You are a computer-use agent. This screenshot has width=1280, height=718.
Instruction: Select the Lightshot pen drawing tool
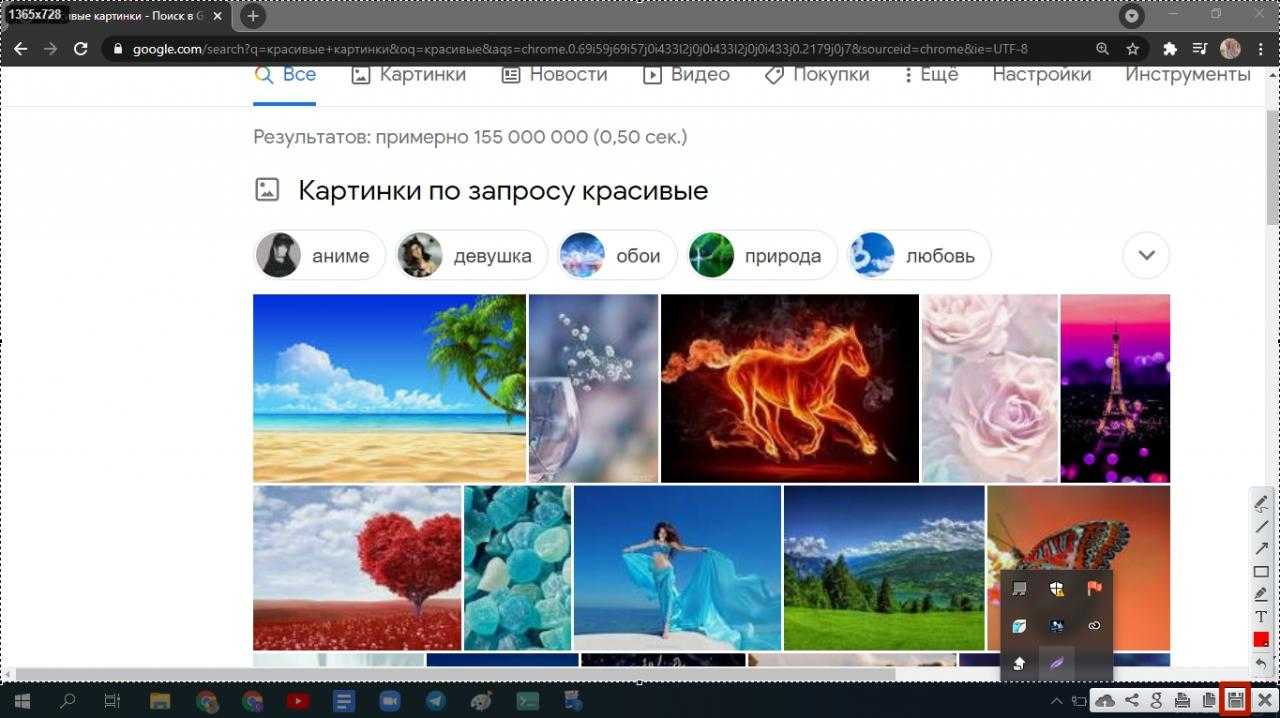click(x=1261, y=503)
